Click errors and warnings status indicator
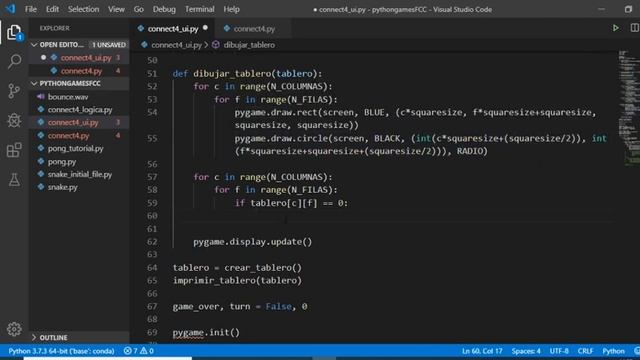The image size is (640, 360). pyautogui.click(x=139, y=351)
